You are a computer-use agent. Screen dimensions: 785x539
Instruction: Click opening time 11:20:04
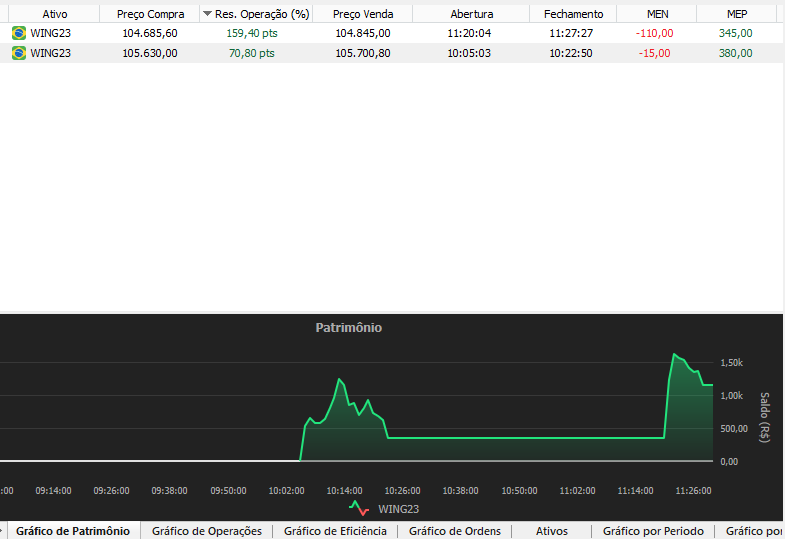pyautogui.click(x=469, y=33)
